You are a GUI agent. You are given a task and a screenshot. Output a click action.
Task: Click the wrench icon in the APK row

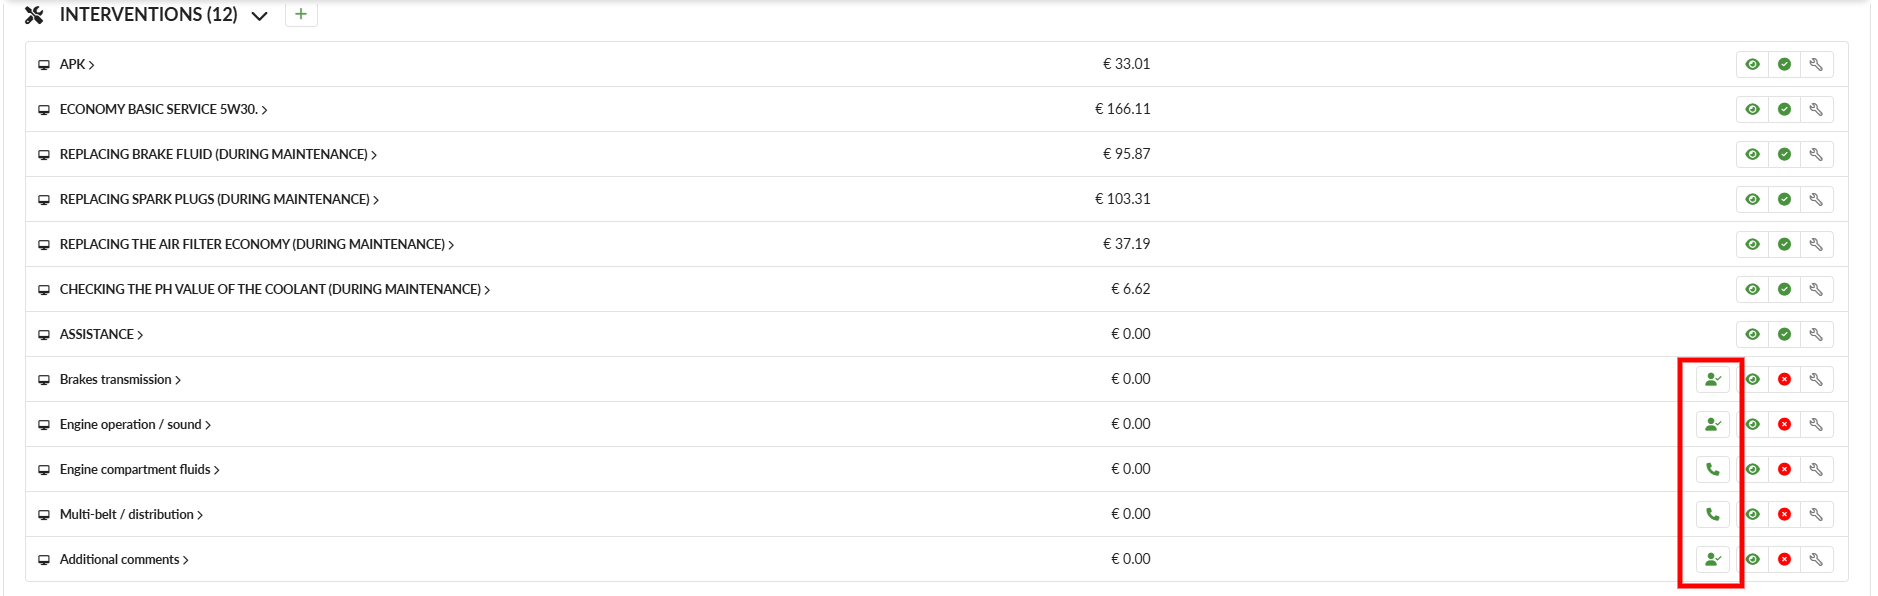1816,64
